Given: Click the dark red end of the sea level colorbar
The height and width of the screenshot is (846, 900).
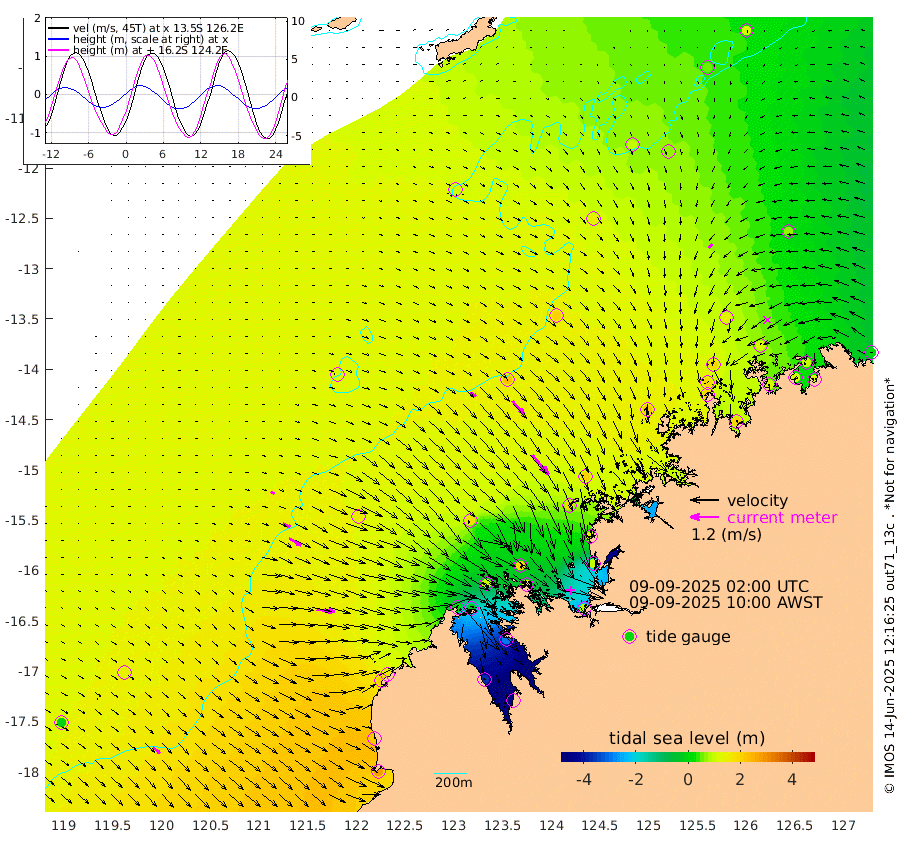Looking at the screenshot, I should [x=809, y=756].
